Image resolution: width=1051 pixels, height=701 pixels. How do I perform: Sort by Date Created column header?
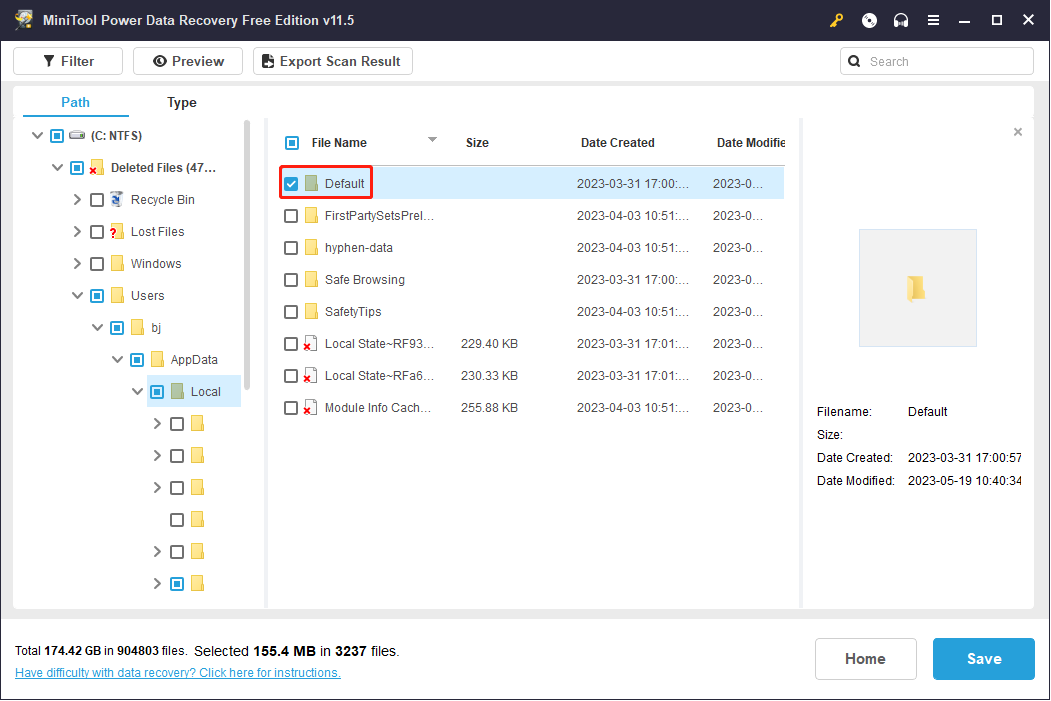617,143
